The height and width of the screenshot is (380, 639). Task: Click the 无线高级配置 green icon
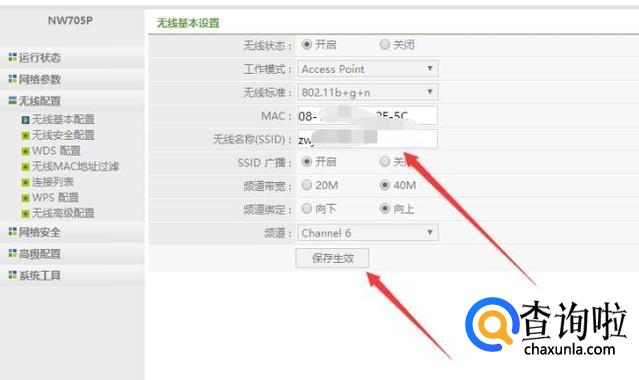[26, 213]
